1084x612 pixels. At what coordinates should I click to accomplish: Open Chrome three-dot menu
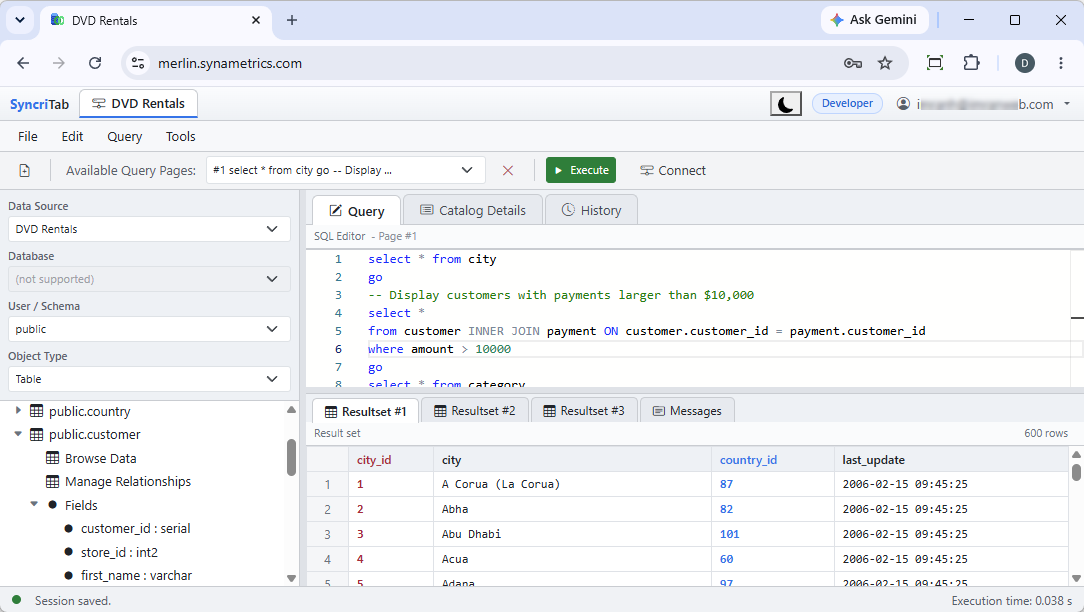(x=1060, y=64)
